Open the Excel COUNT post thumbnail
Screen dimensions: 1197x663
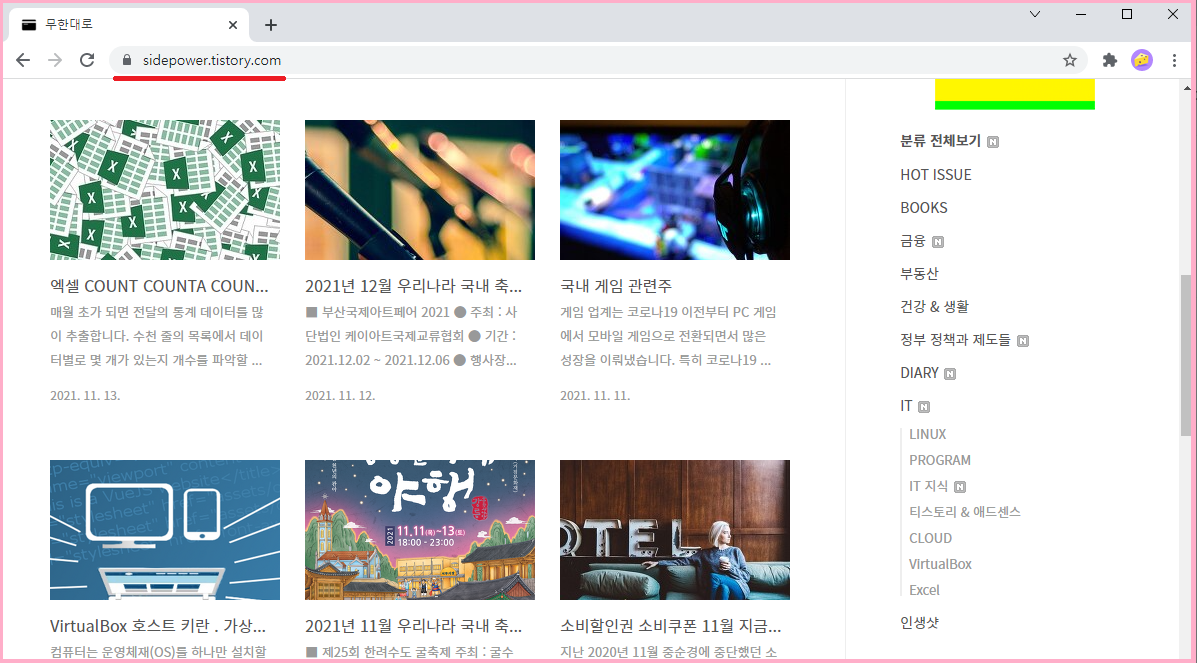(x=165, y=189)
